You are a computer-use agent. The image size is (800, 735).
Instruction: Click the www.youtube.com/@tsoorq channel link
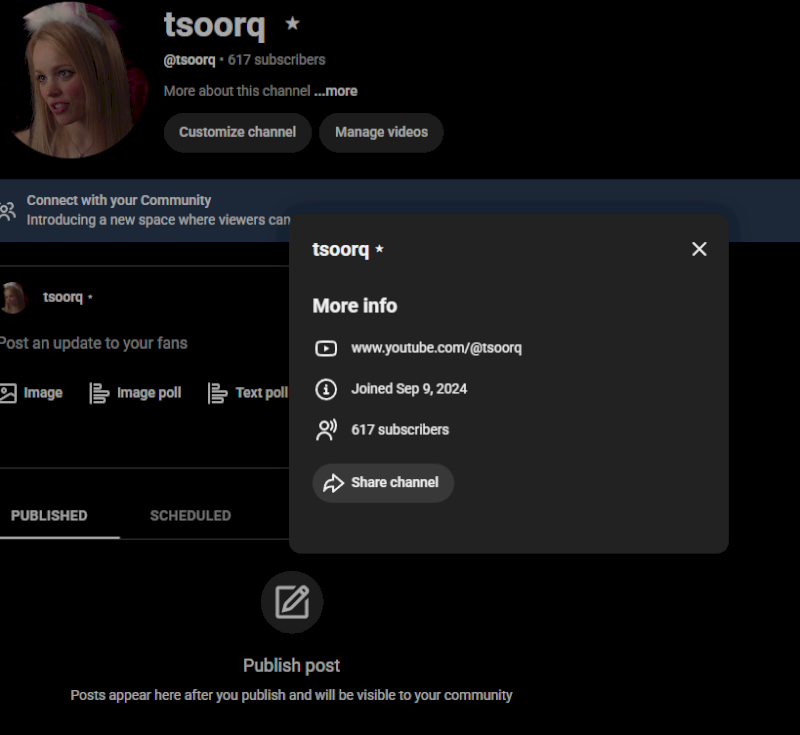point(436,348)
